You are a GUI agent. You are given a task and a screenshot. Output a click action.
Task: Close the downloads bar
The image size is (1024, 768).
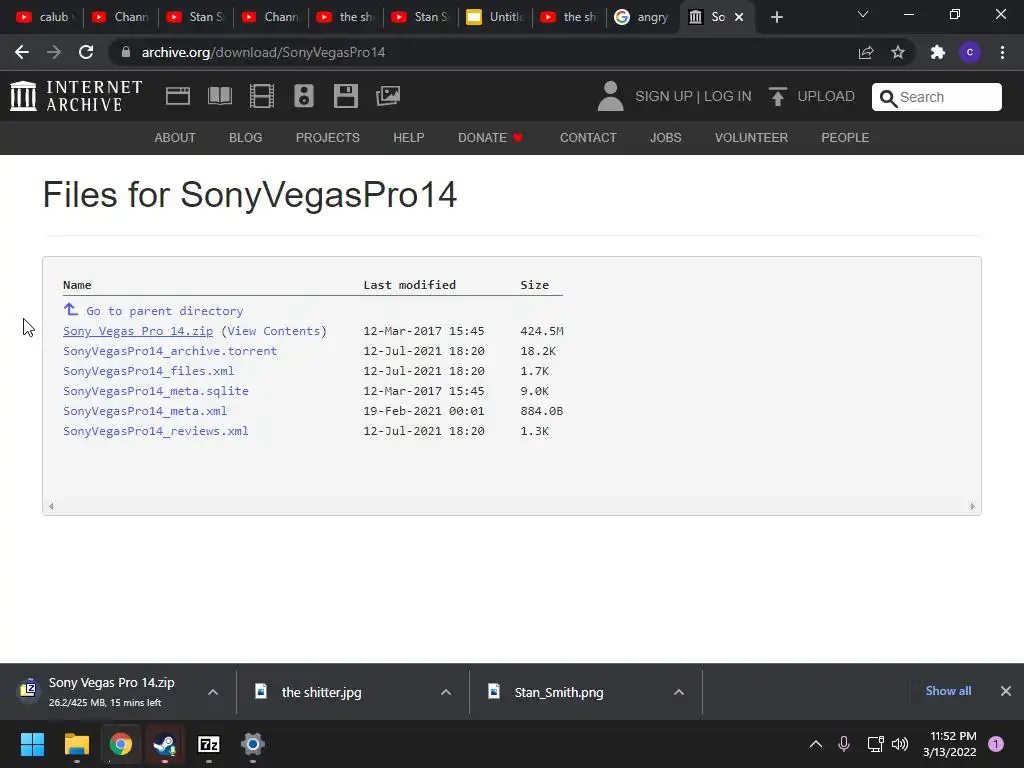(1006, 691)
